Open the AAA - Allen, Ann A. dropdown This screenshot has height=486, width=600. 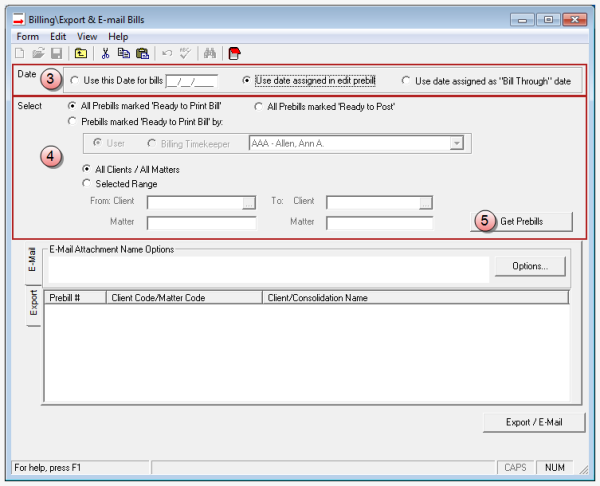click(457, 143)
